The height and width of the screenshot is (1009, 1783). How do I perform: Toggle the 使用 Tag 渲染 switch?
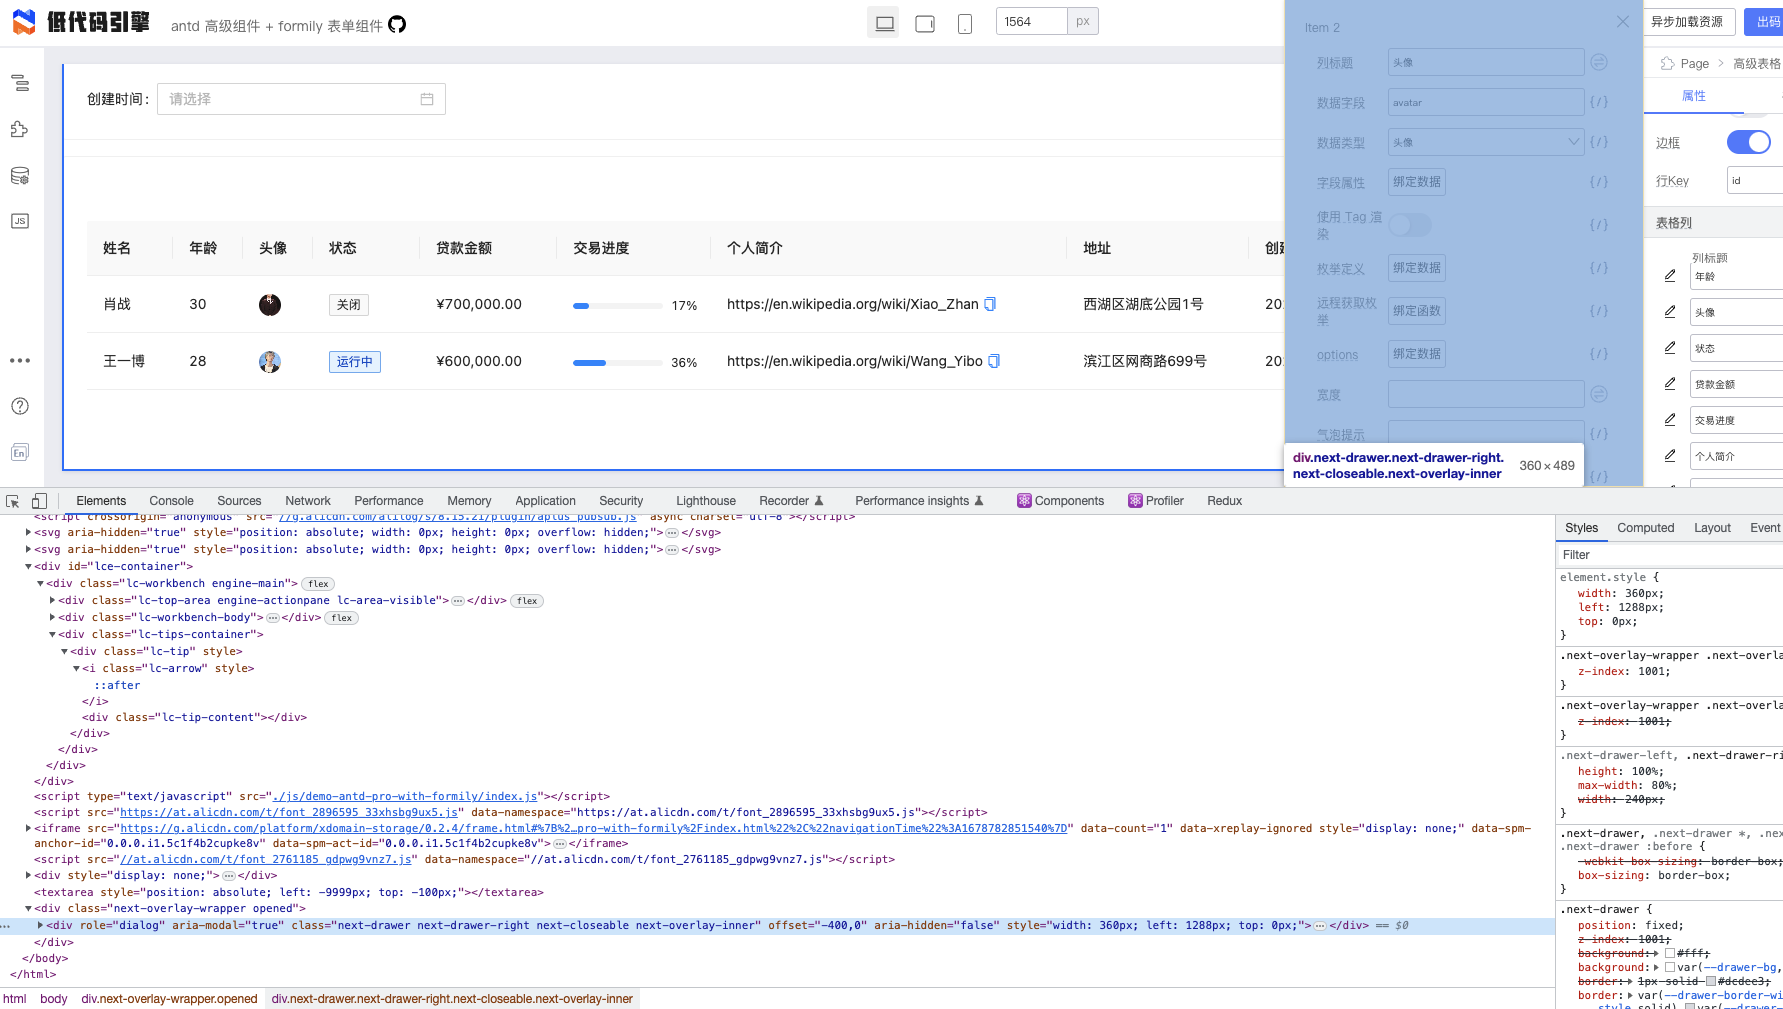point(1410,225)
